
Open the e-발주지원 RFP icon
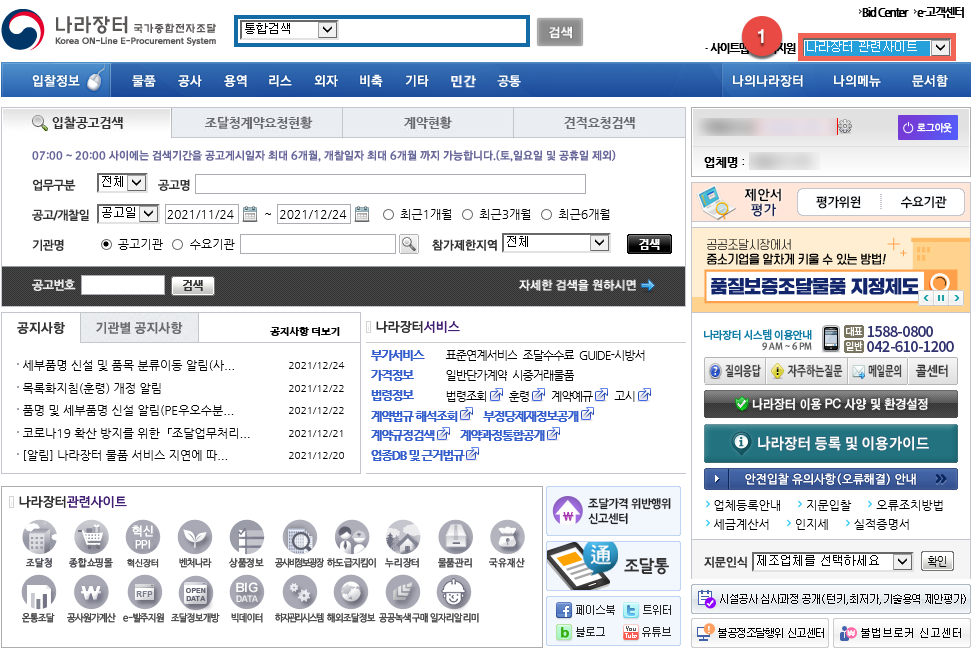tap(144, 592)
